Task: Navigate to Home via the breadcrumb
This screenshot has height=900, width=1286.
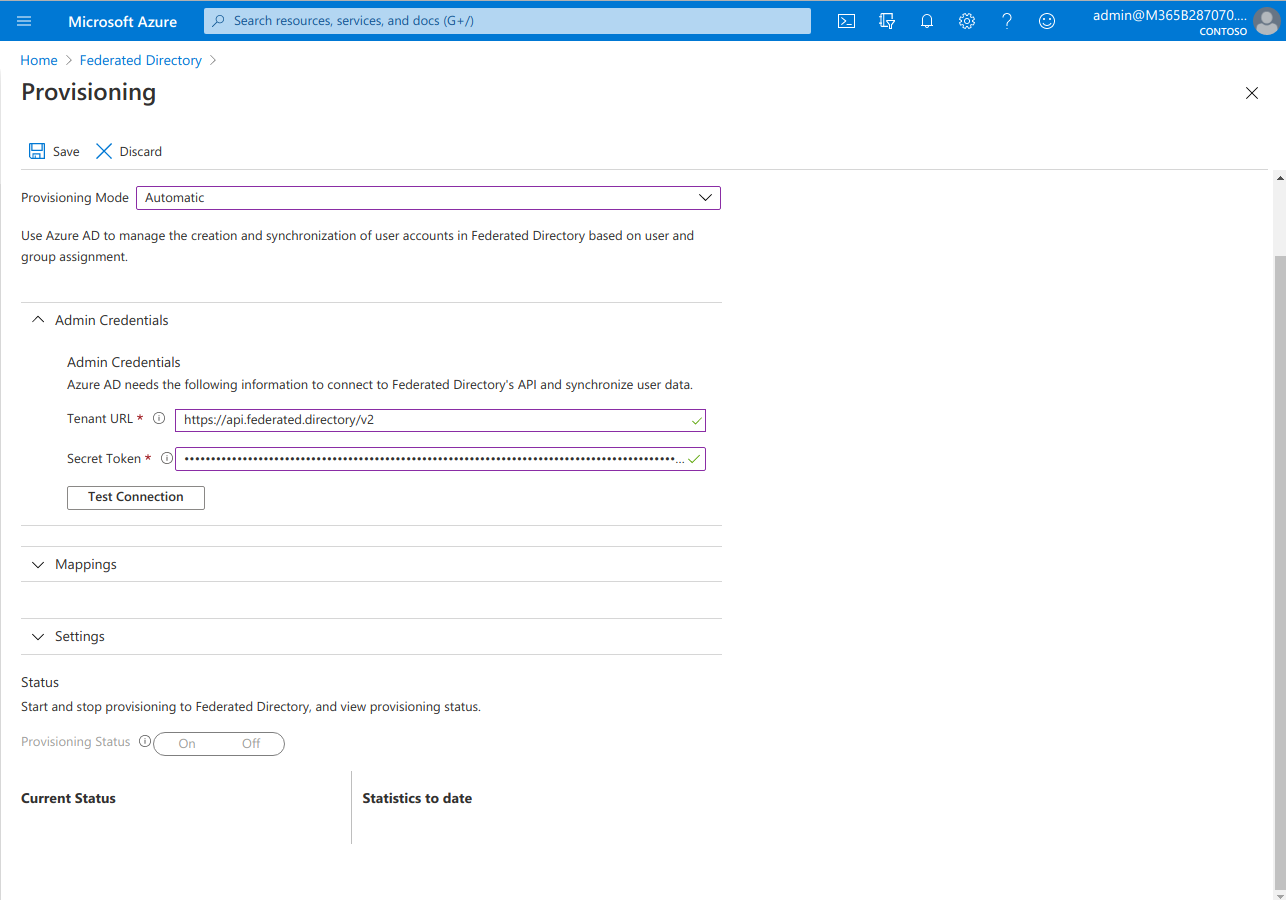Action: (38, 60)
